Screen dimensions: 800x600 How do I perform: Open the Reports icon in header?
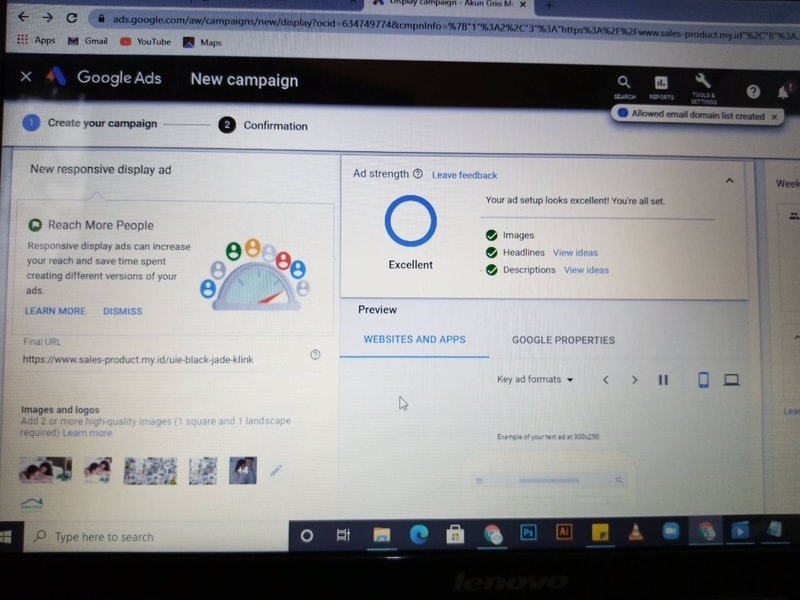pos(661,84)
